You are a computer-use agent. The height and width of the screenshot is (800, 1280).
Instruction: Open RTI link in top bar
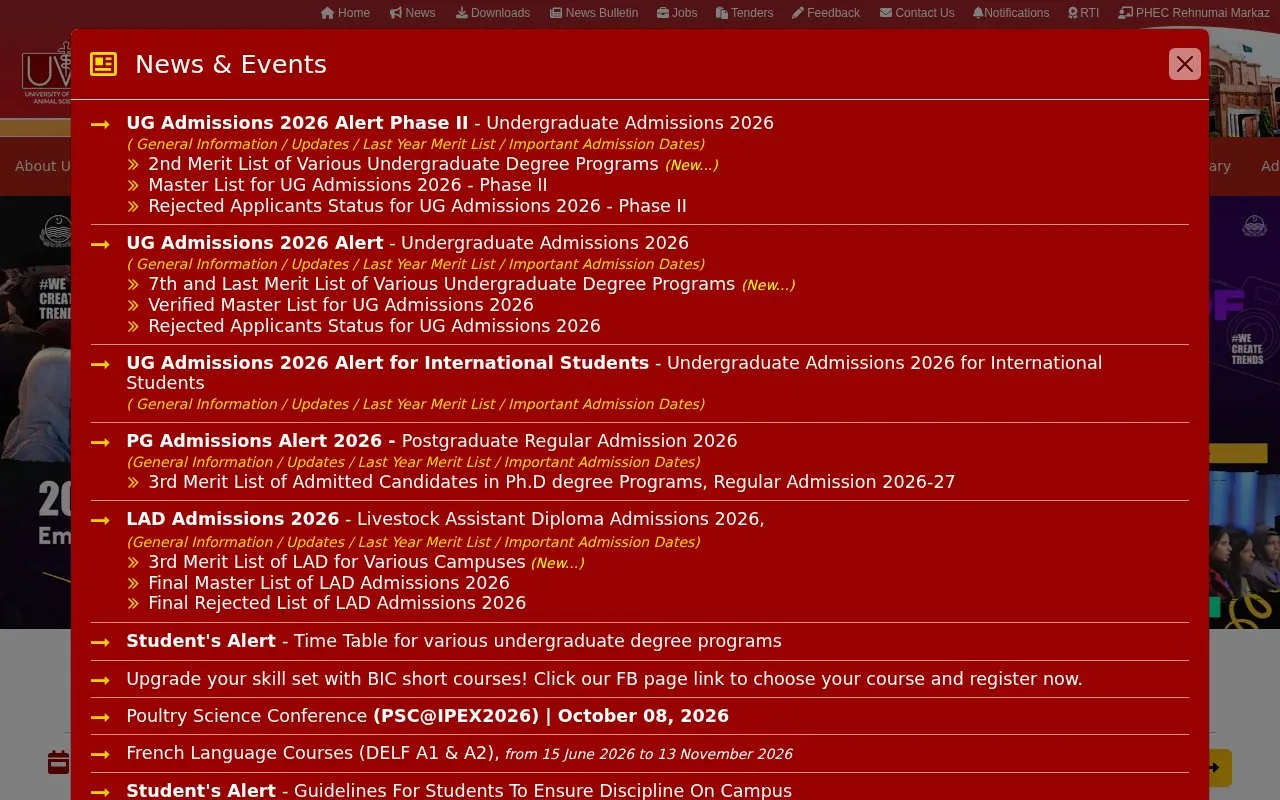coord(1083,13)
